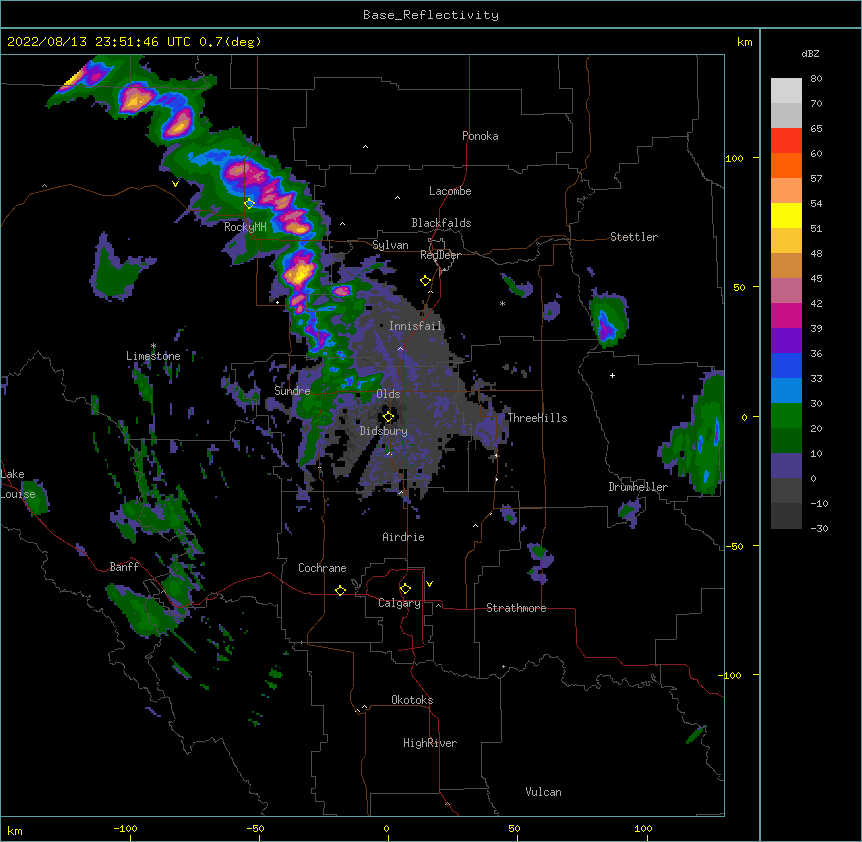Click the Vulcan label
Screen dimensions: 862x842
(x=543, y=792)
